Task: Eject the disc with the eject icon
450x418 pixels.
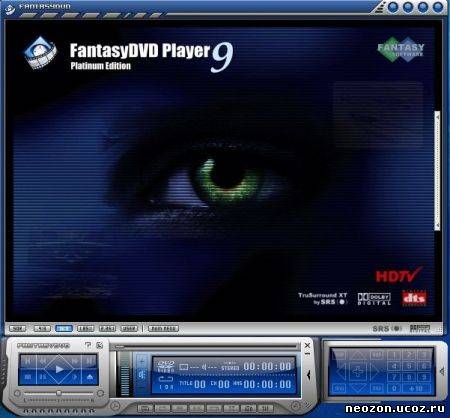Action: point(89,377)
